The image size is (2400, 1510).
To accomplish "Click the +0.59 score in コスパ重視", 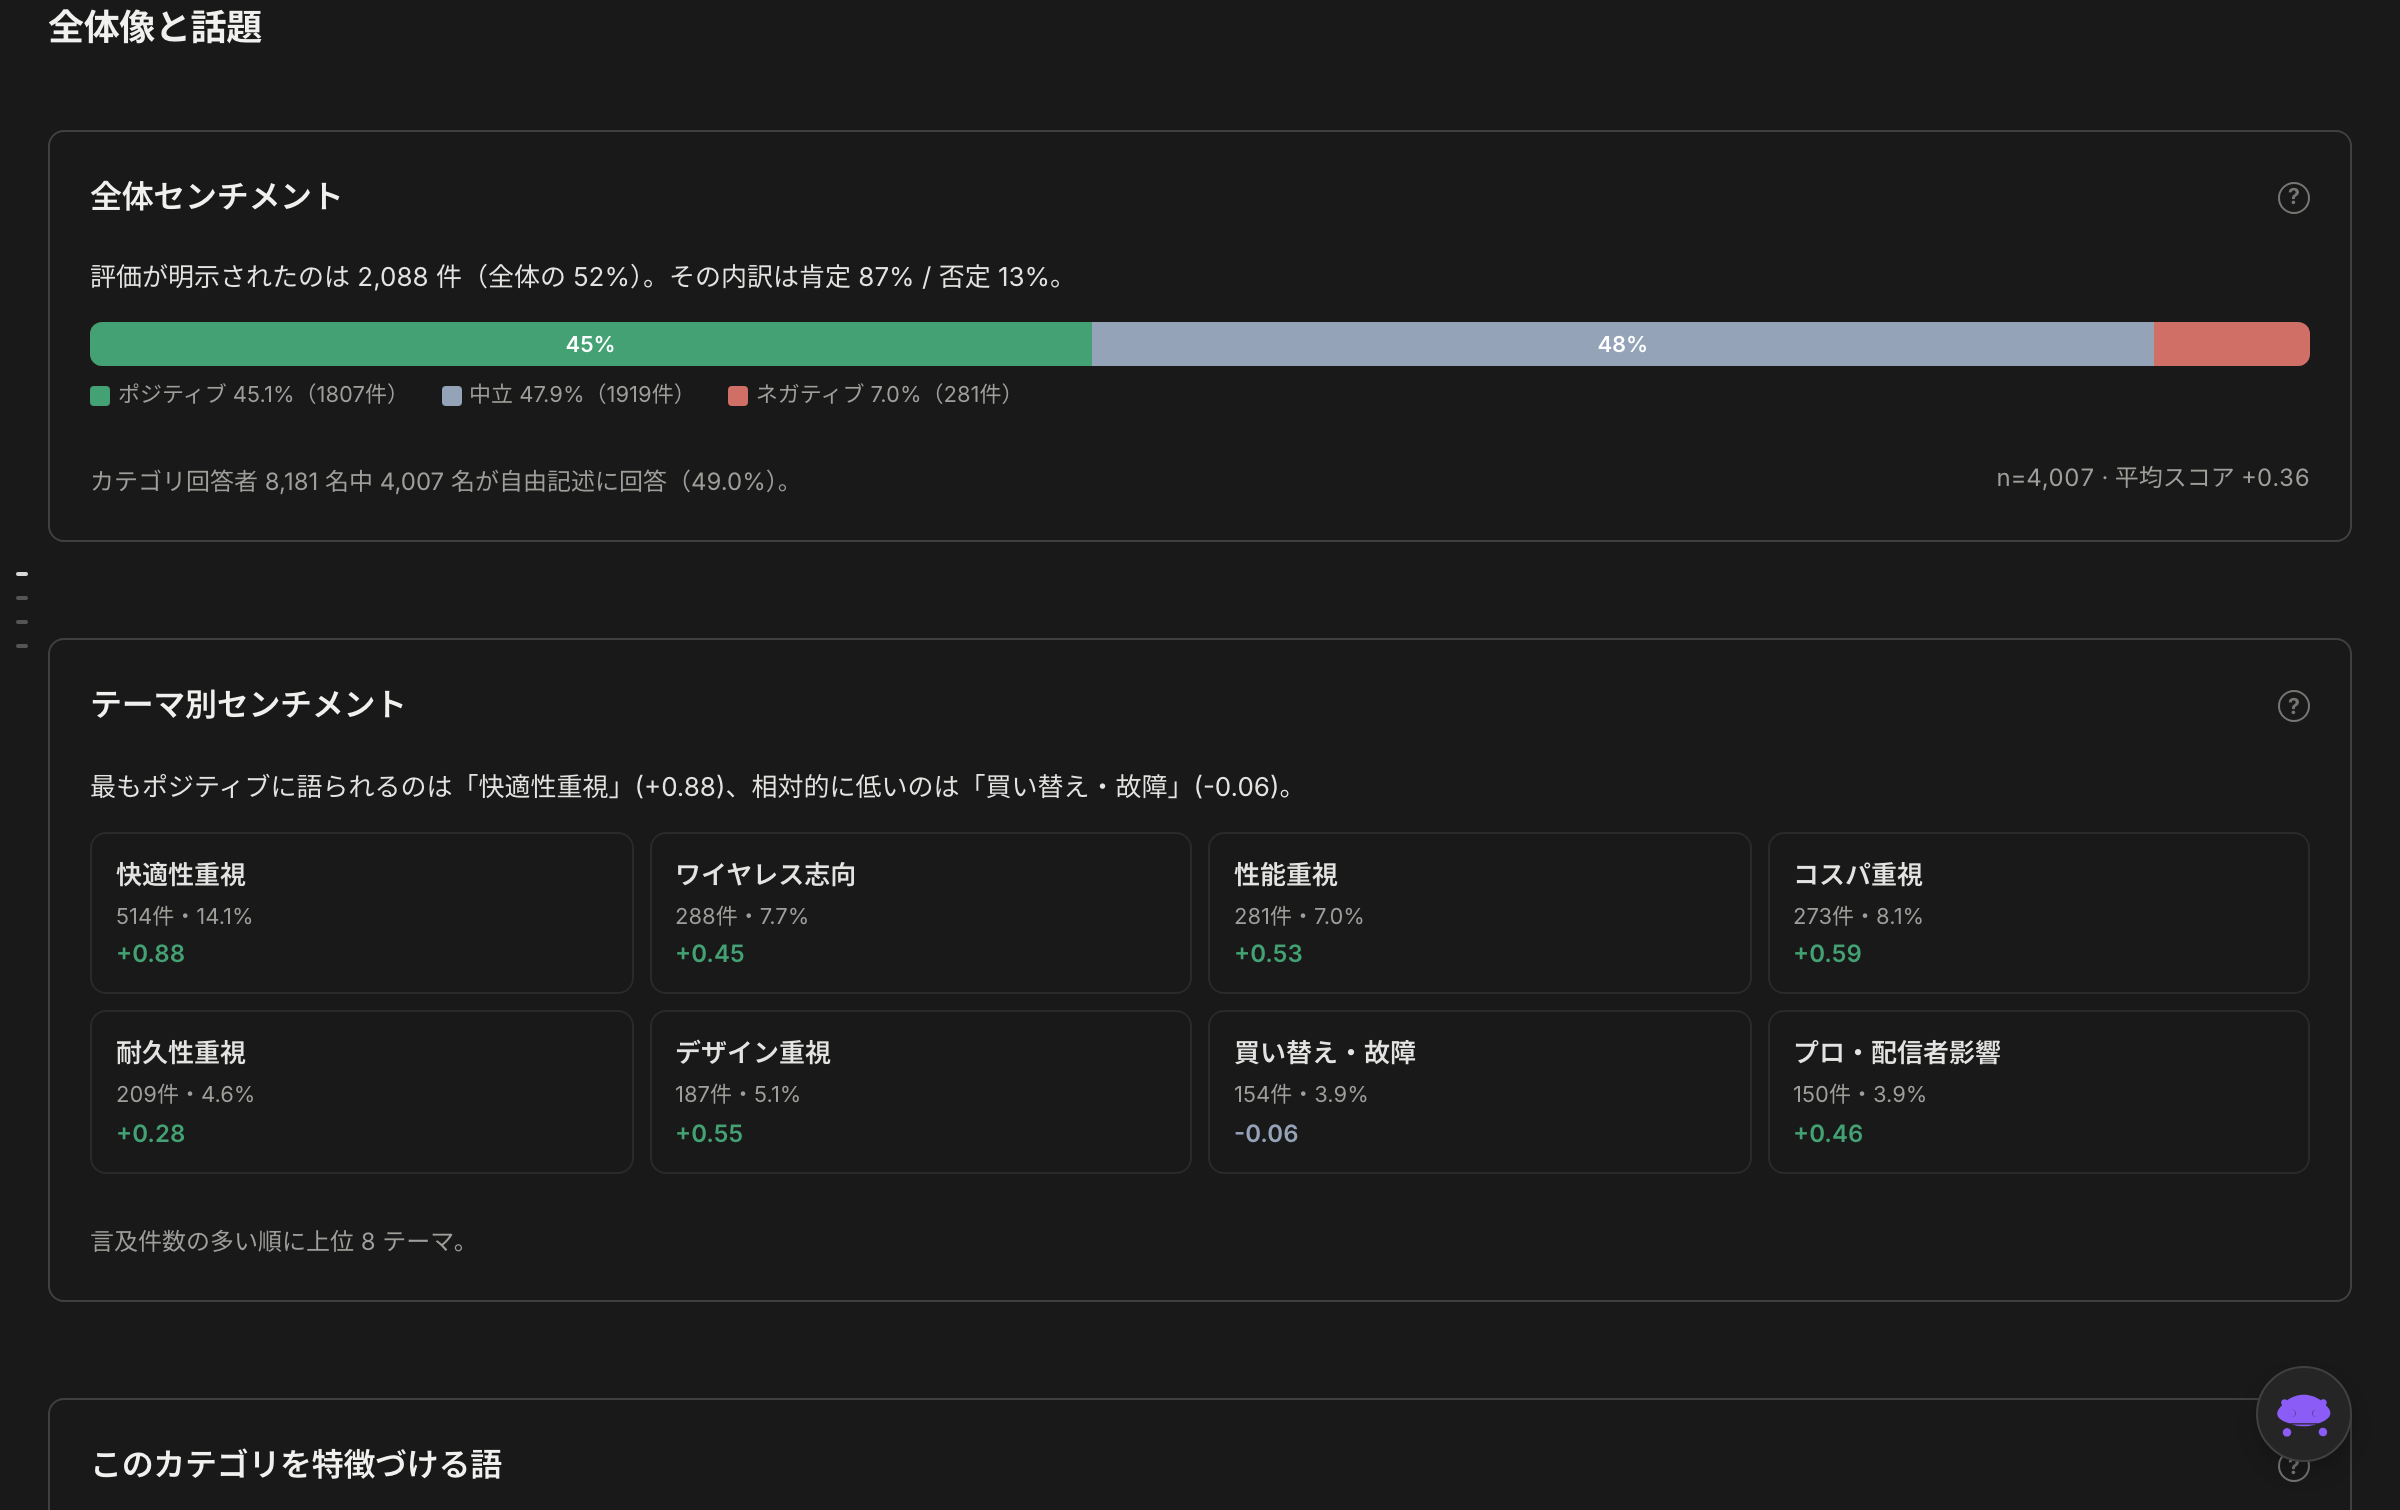I will point(1828,954).
